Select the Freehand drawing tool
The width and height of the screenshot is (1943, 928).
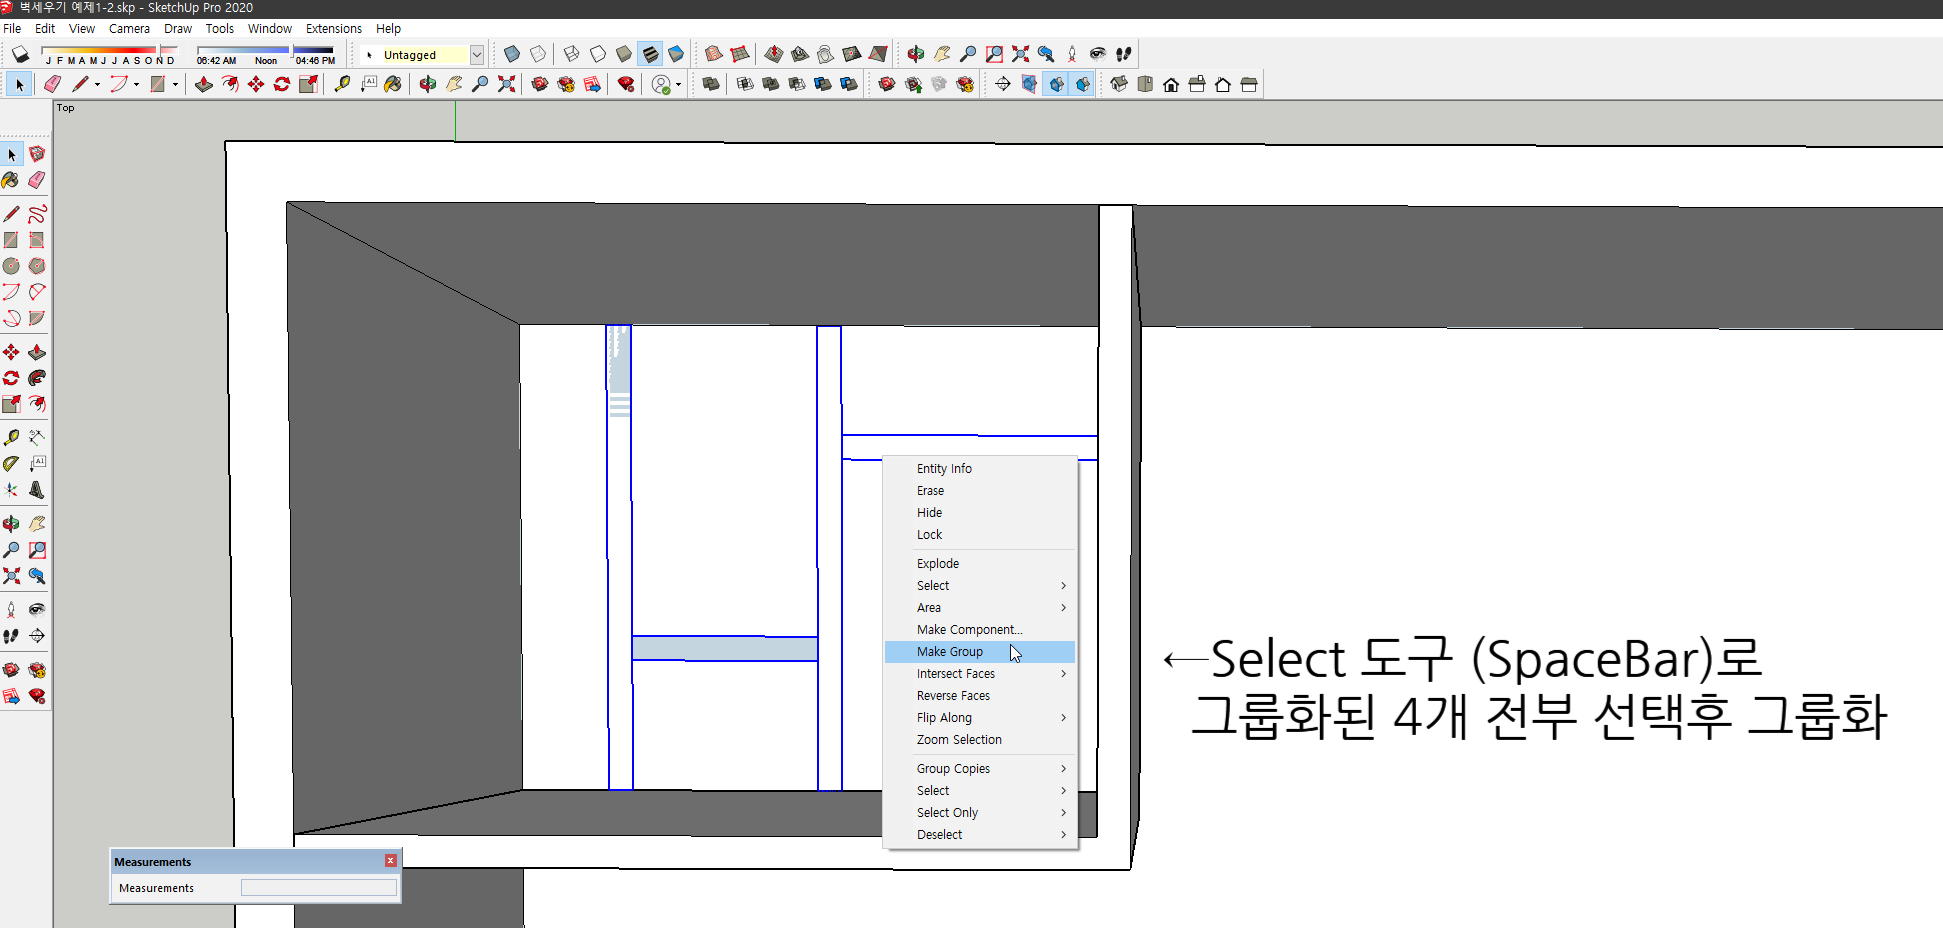pyautogui.click(x=37, y=214)
